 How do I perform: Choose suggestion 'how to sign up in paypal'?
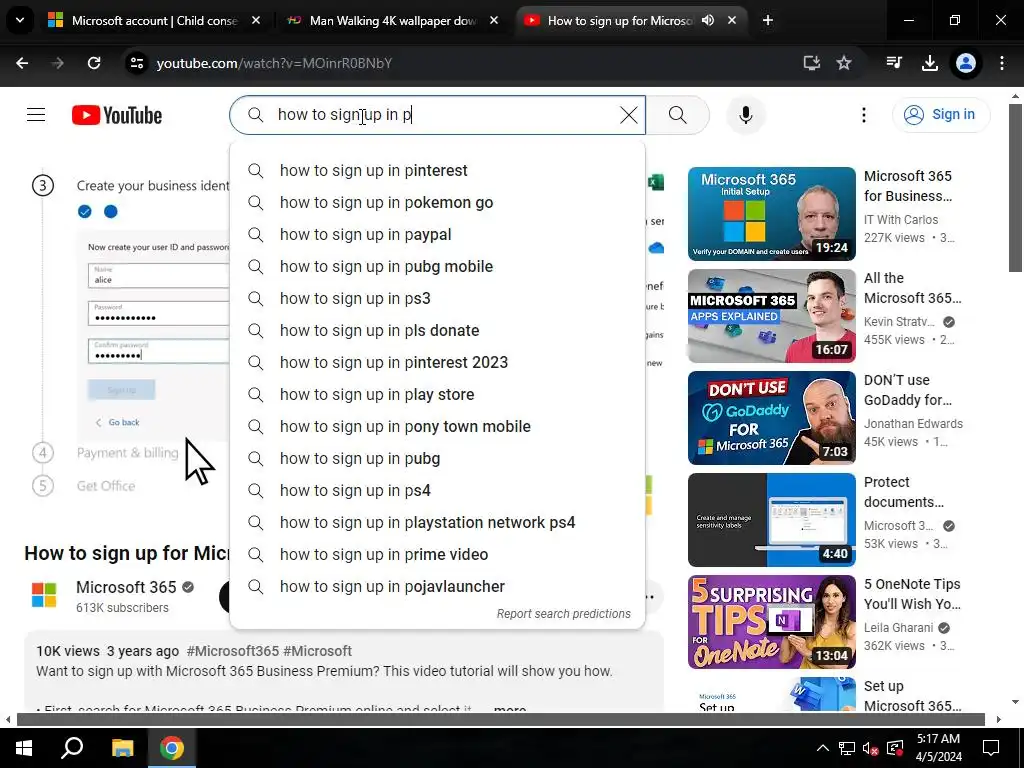[x=438, y=234]
